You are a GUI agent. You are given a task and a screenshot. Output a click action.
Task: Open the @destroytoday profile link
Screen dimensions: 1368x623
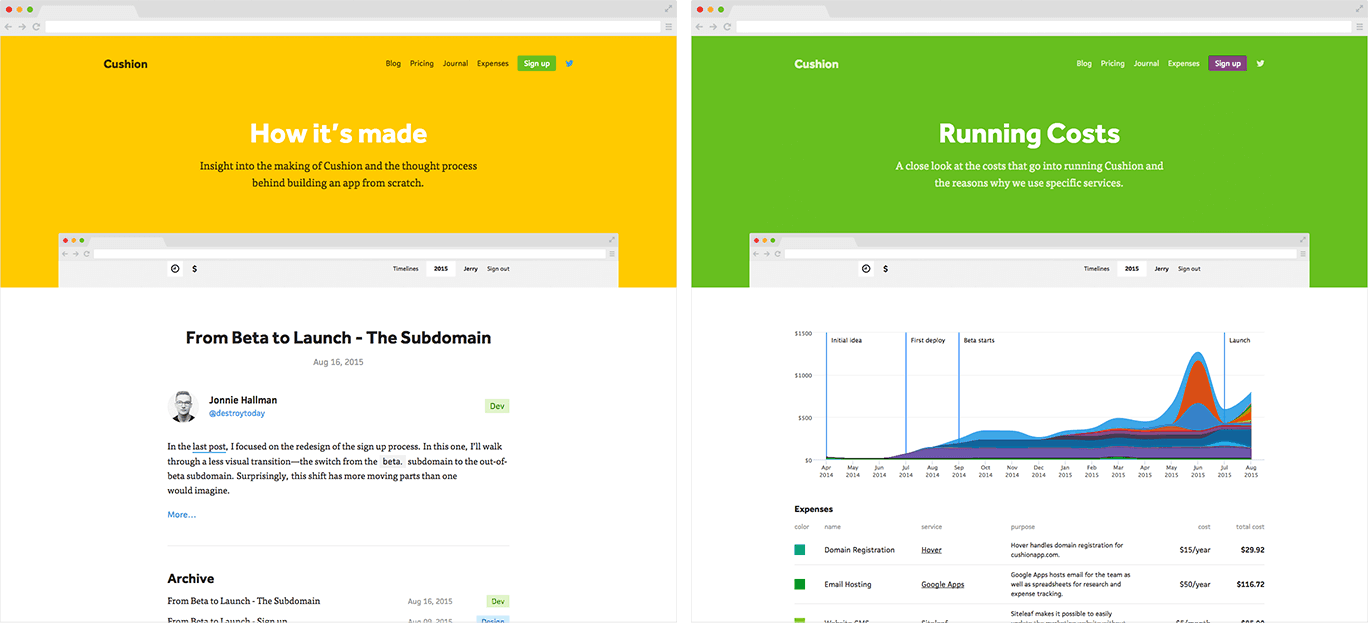coord(237,413)
